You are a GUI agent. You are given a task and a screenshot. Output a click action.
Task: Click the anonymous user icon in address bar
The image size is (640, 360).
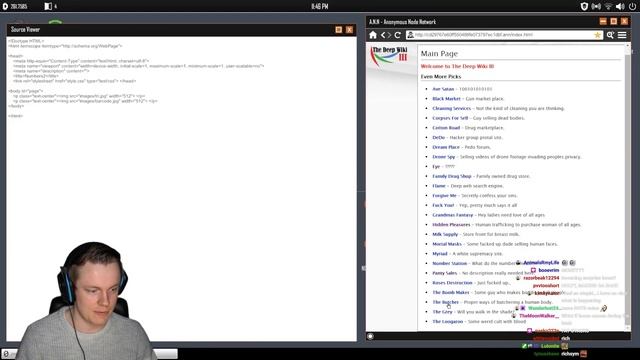coord(410,35)
